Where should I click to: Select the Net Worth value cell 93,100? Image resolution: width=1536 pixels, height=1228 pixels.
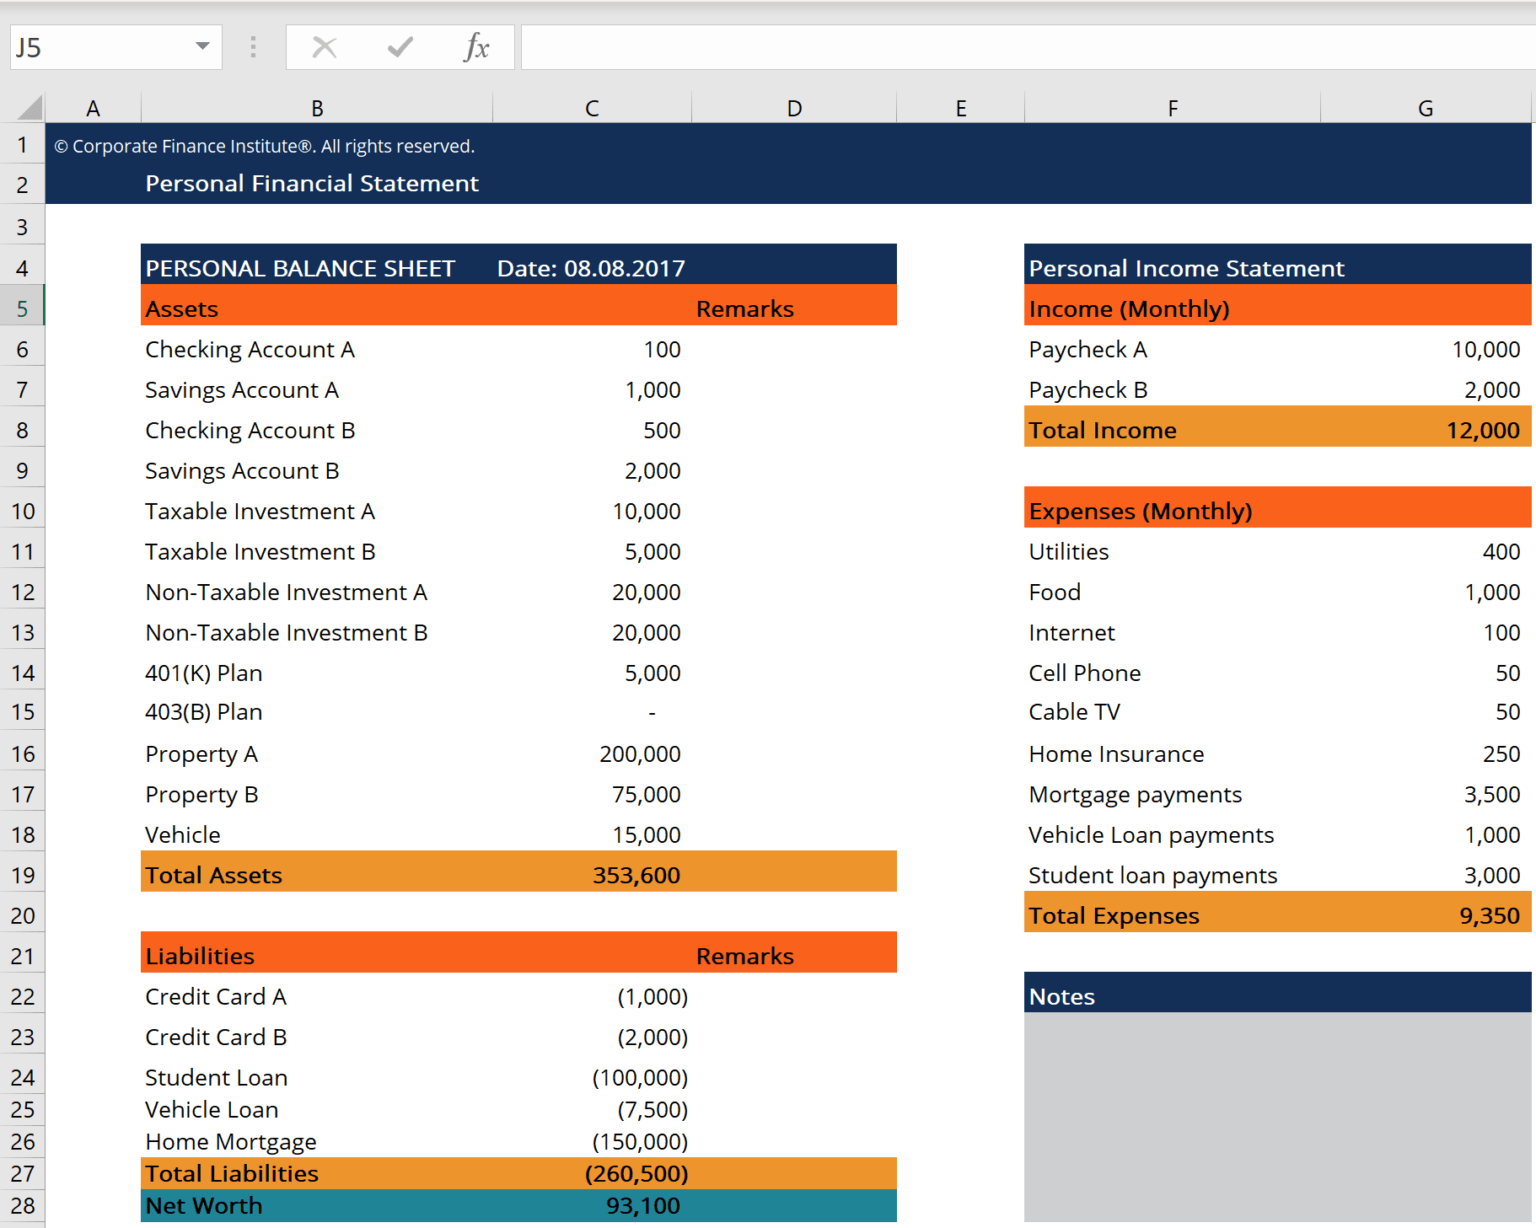click(642, 1206)
